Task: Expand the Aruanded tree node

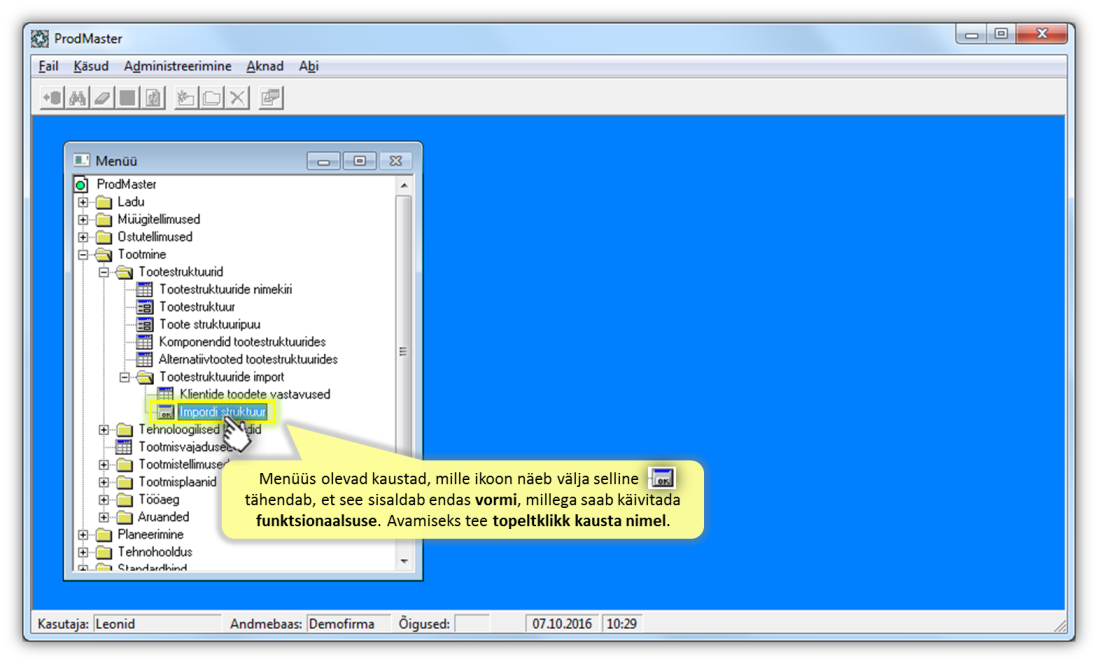Action: pyautogui.click(x=104, y=517)
